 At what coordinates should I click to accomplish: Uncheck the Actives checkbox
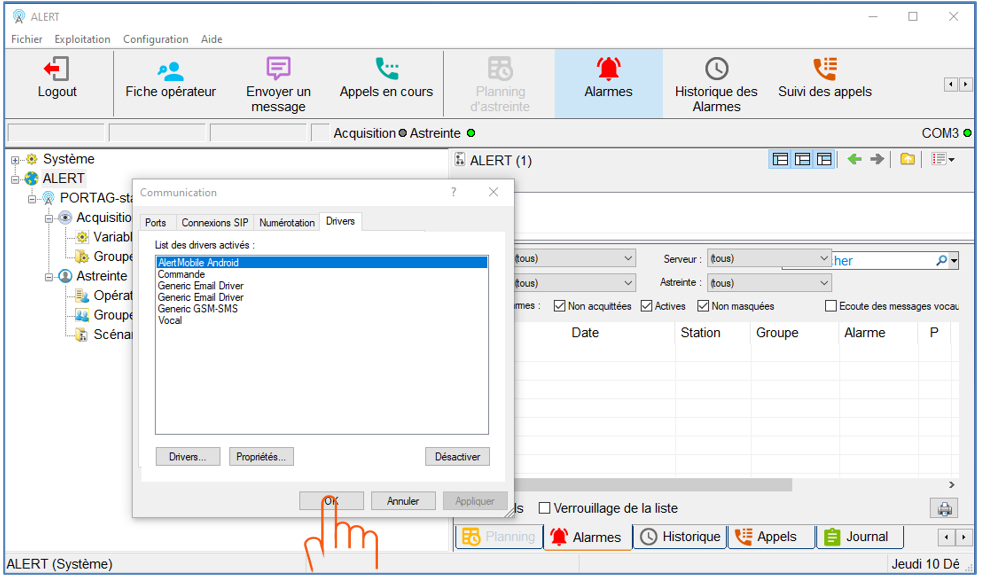click(647, 306)
